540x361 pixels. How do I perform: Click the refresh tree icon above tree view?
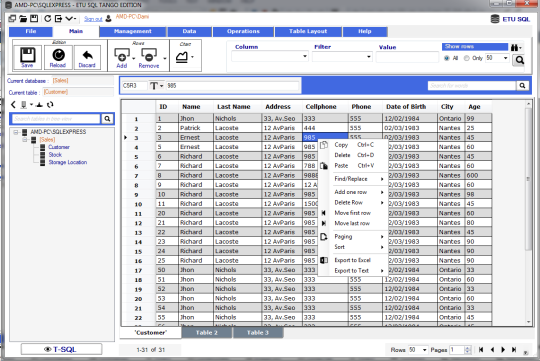point(50,104)
